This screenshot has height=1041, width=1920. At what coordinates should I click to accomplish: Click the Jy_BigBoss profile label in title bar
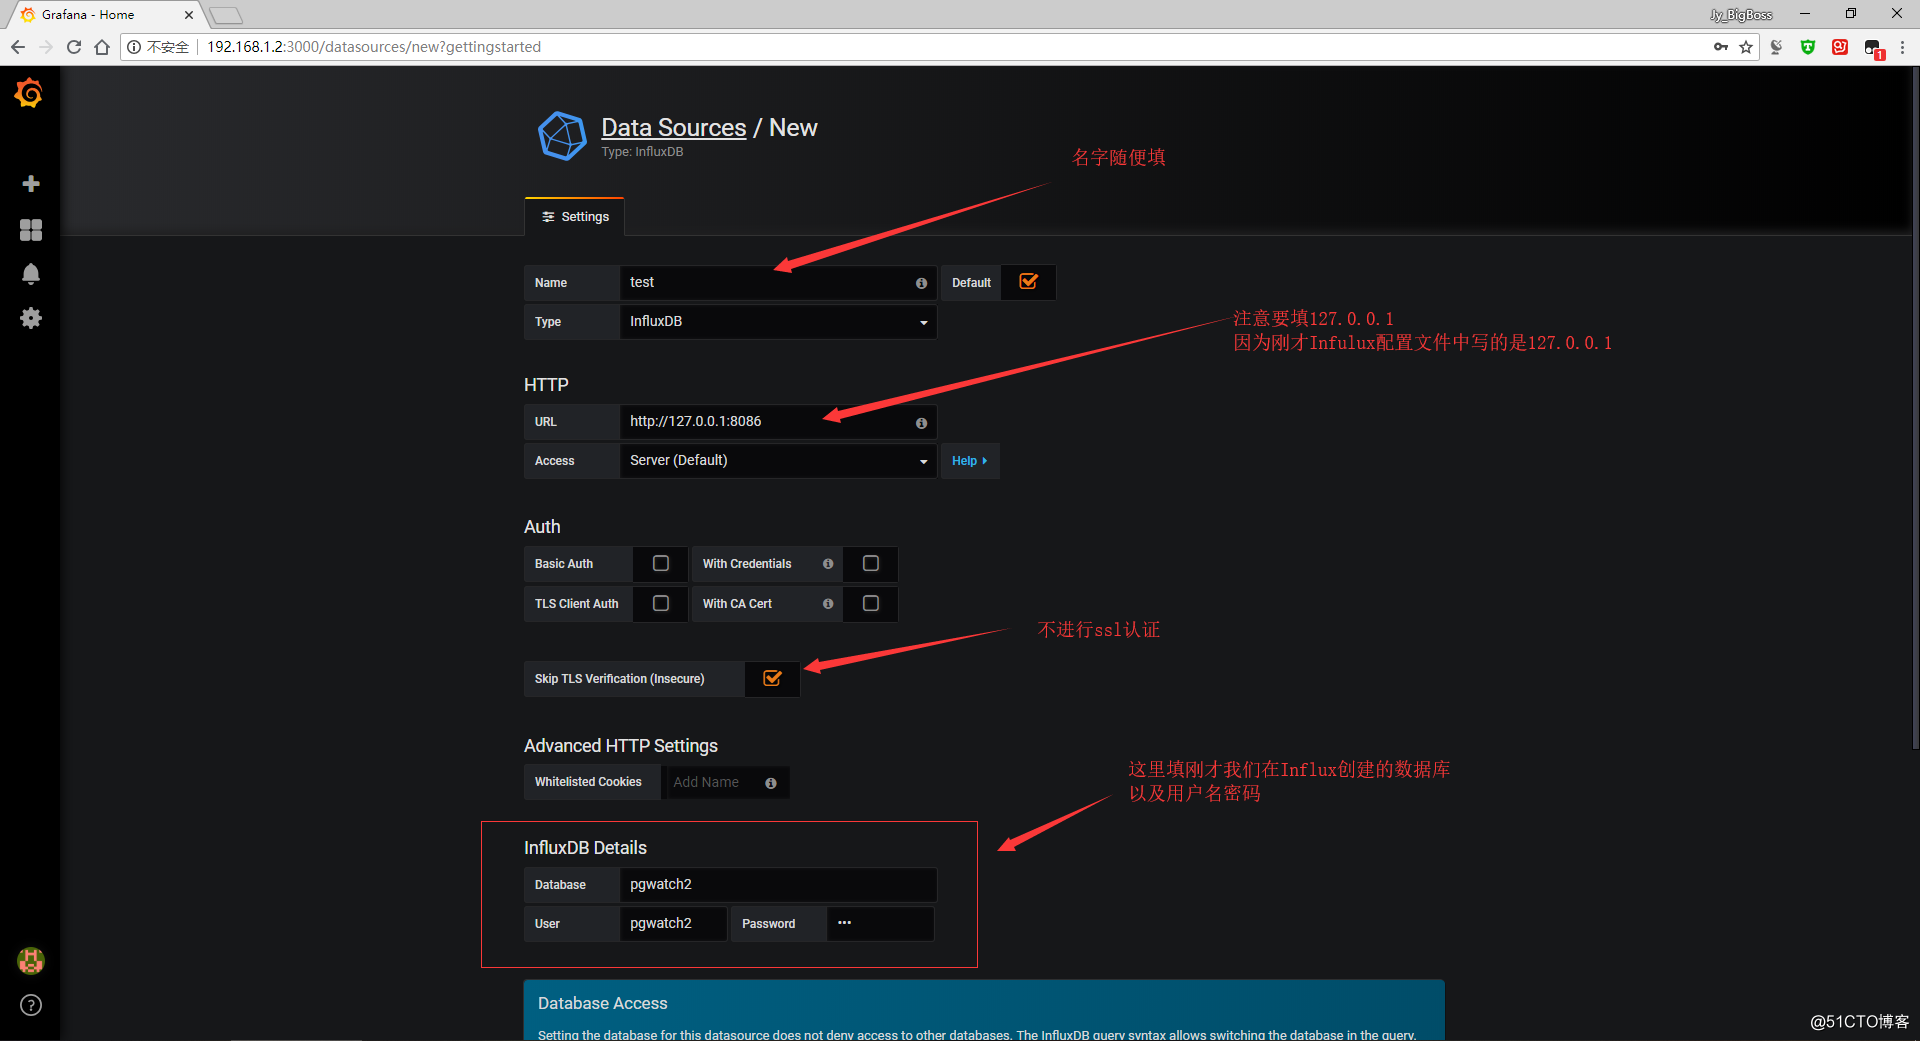1741,15
